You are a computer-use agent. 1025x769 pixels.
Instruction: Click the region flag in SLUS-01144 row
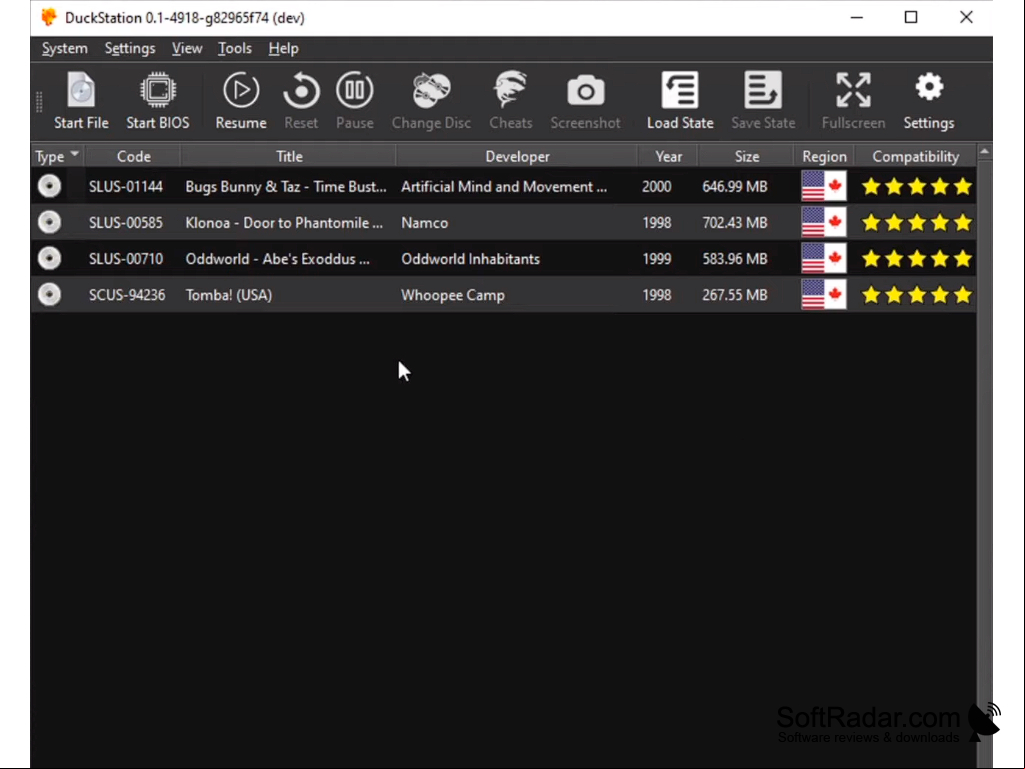pyautogui.click(x=824, y=186)
